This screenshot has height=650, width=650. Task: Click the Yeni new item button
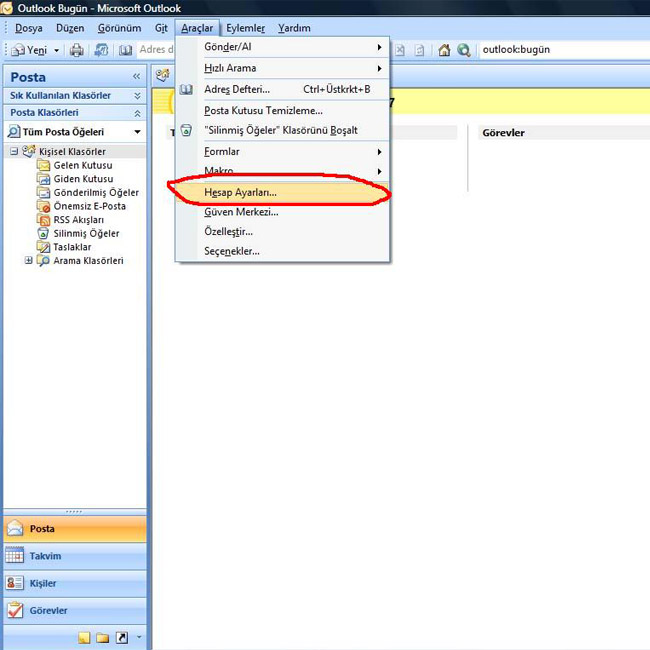(30, 50)
